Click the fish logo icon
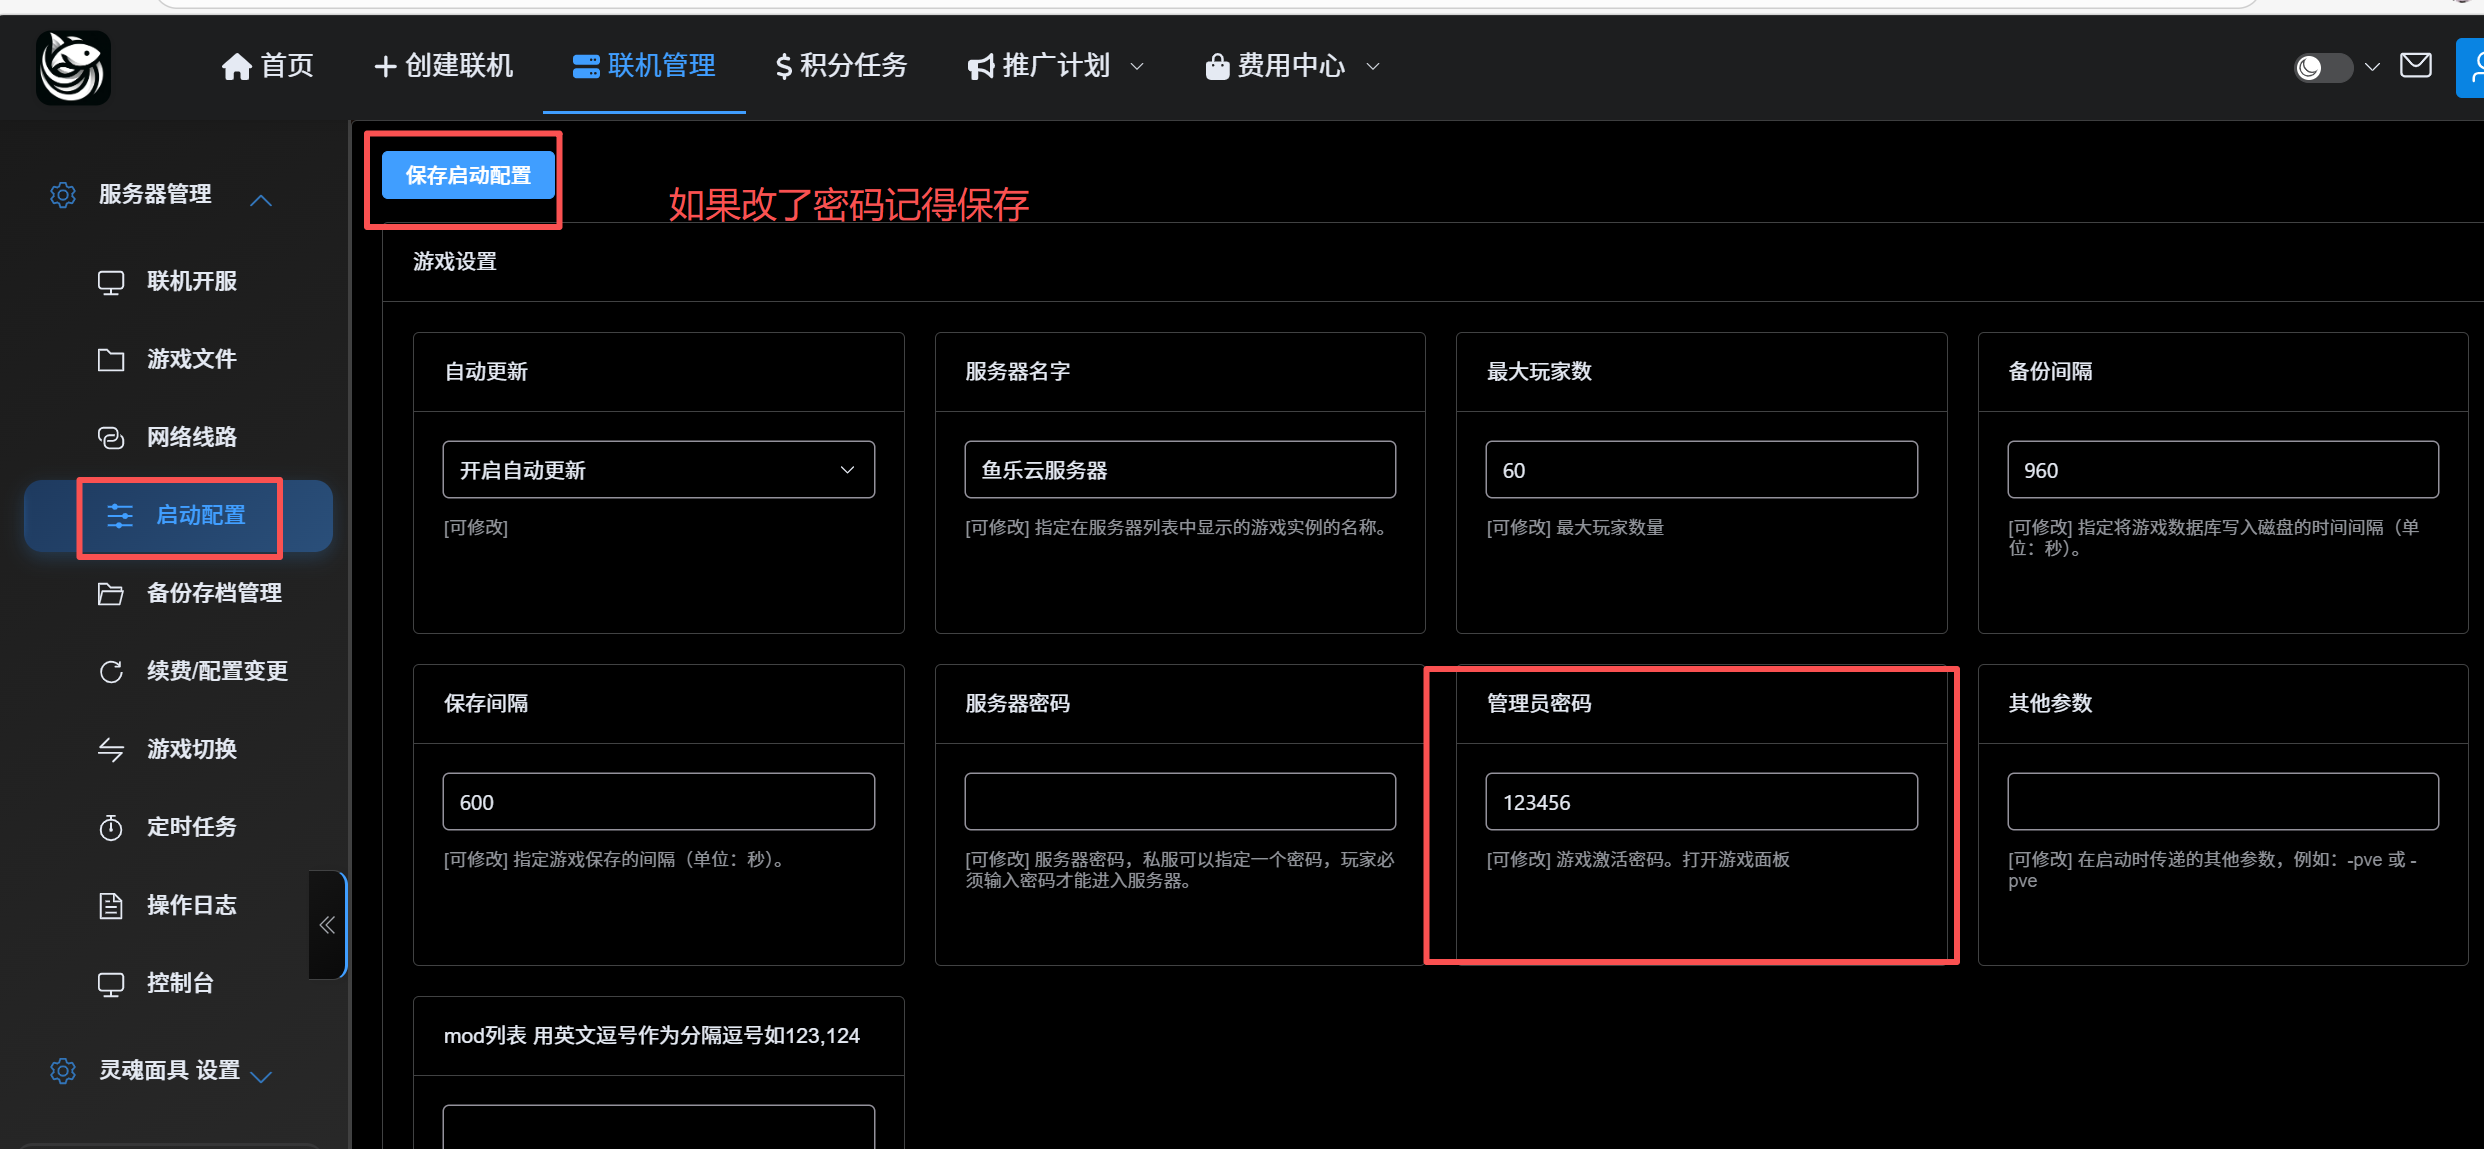The image size is (2484, 1149). (x=73, y=67)
